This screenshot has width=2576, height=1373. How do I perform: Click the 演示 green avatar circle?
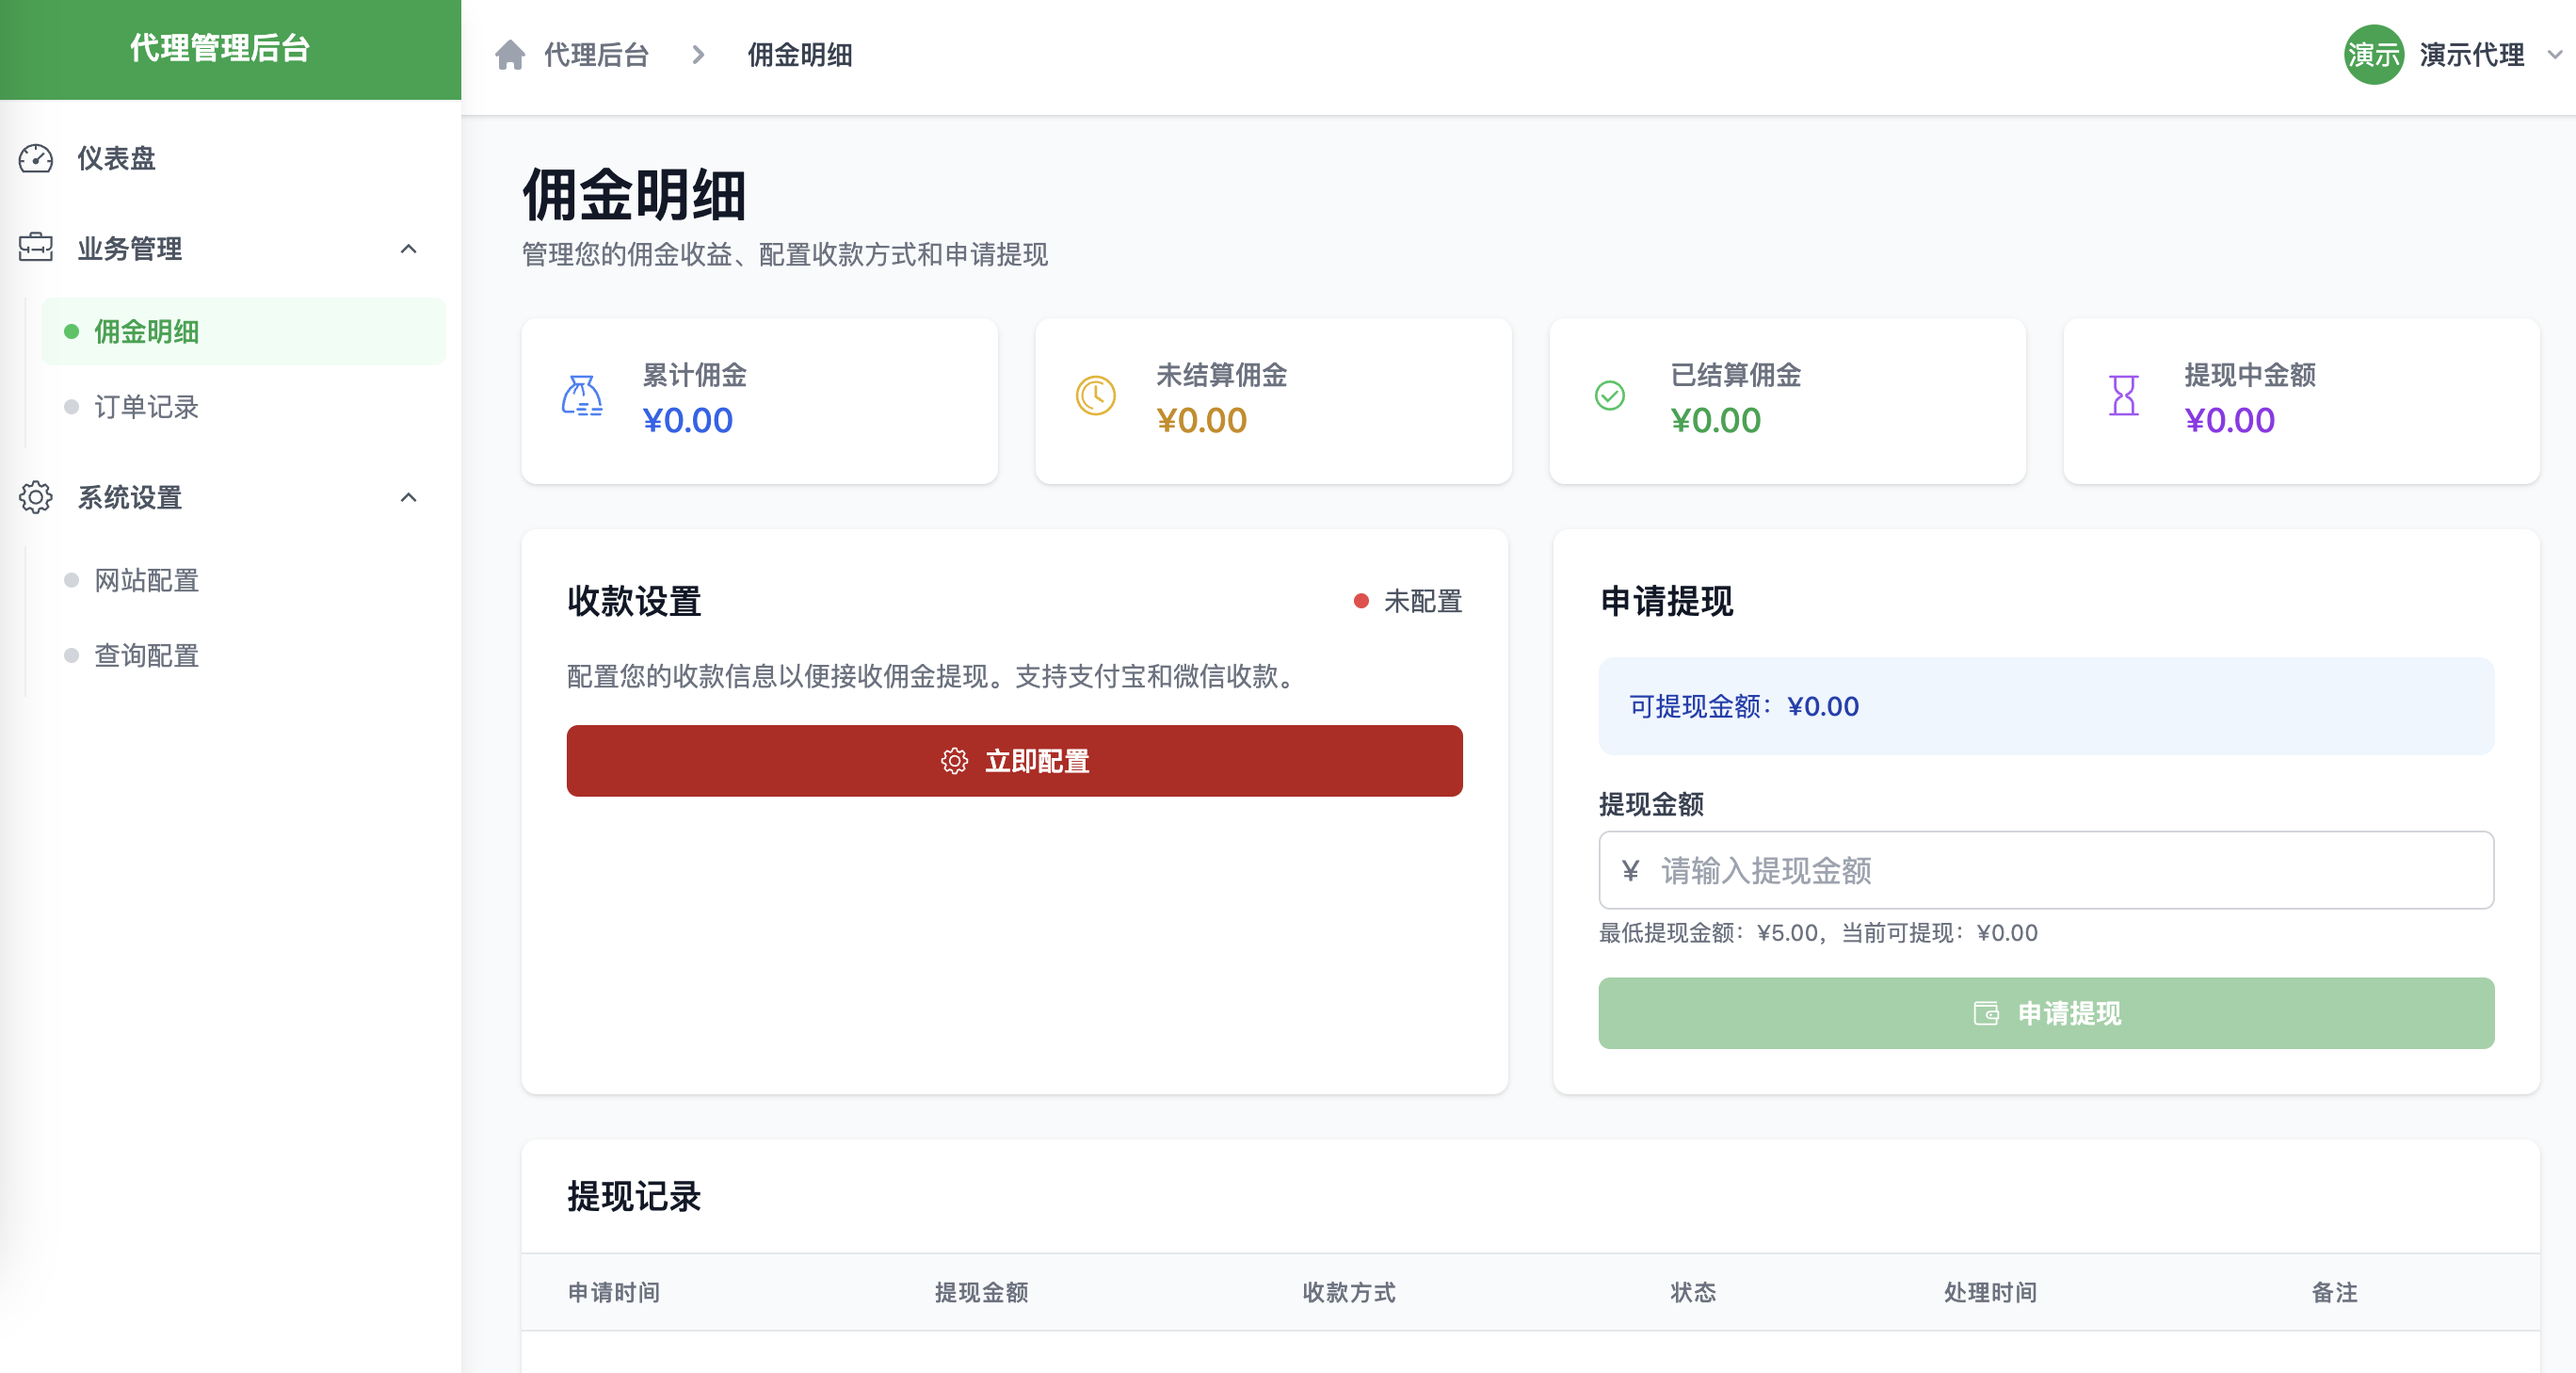(x=2374, y=55)
